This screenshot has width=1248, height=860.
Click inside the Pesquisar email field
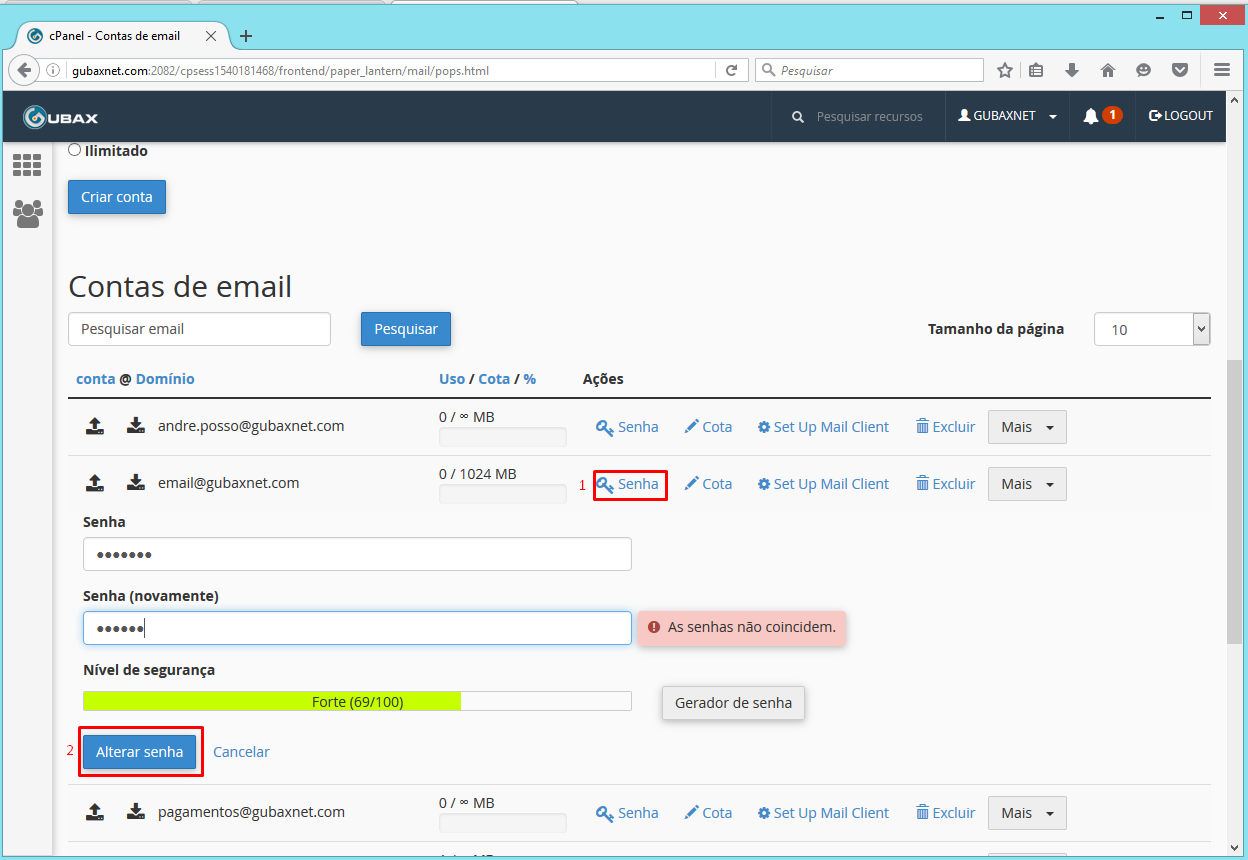click(x=198, y=328)
